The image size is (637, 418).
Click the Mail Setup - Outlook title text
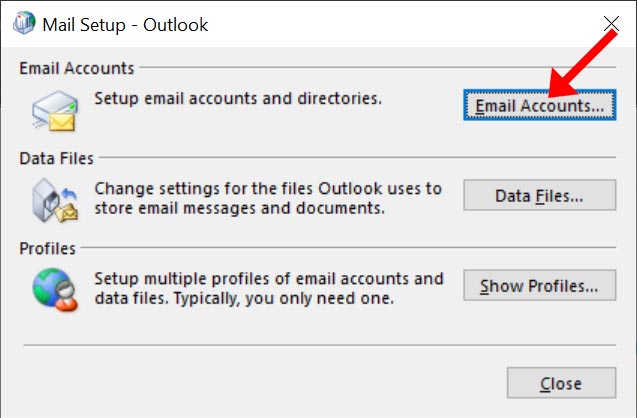(x=125, y=25)
